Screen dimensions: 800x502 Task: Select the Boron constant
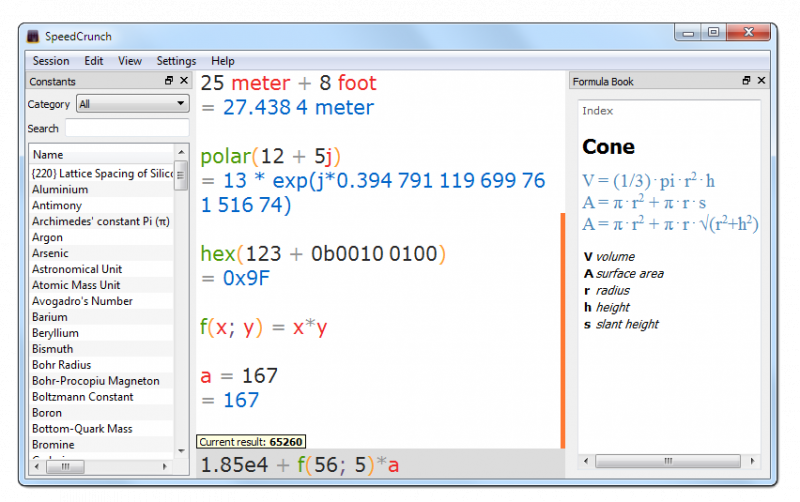coord(102,413)
